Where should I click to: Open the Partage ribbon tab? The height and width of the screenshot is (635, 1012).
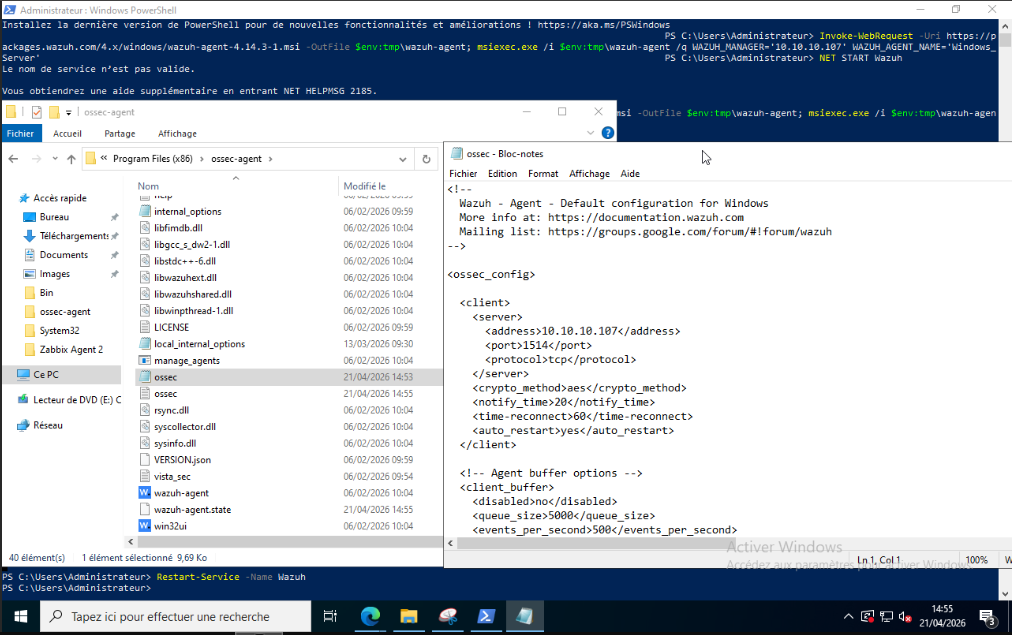(x=119, y=134)
